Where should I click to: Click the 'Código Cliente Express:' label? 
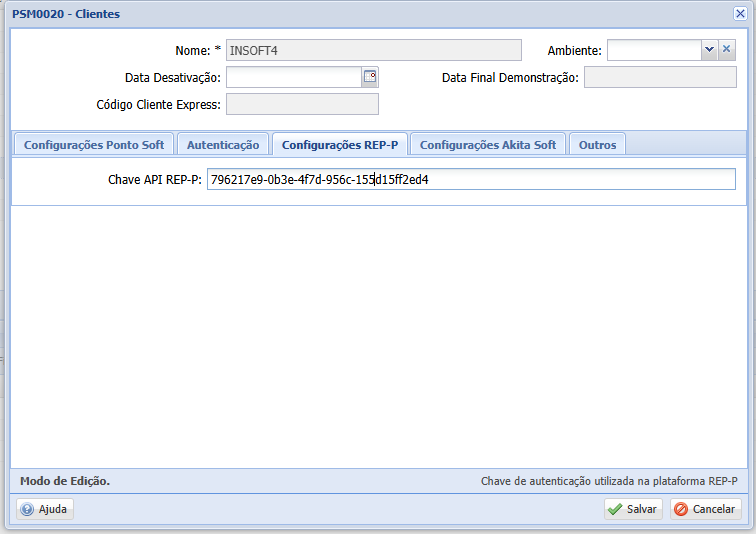[158, 105]
